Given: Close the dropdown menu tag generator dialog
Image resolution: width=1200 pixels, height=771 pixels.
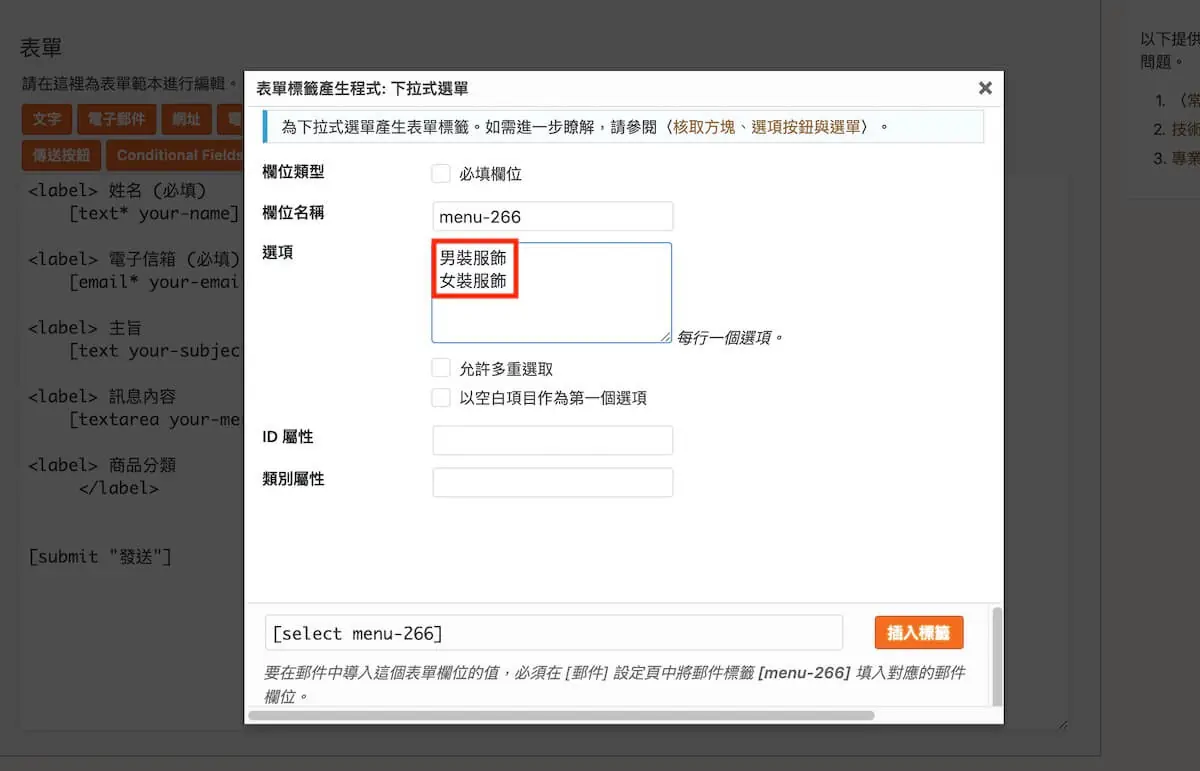Looking at the screenshot, I should [x=985, y=88].
